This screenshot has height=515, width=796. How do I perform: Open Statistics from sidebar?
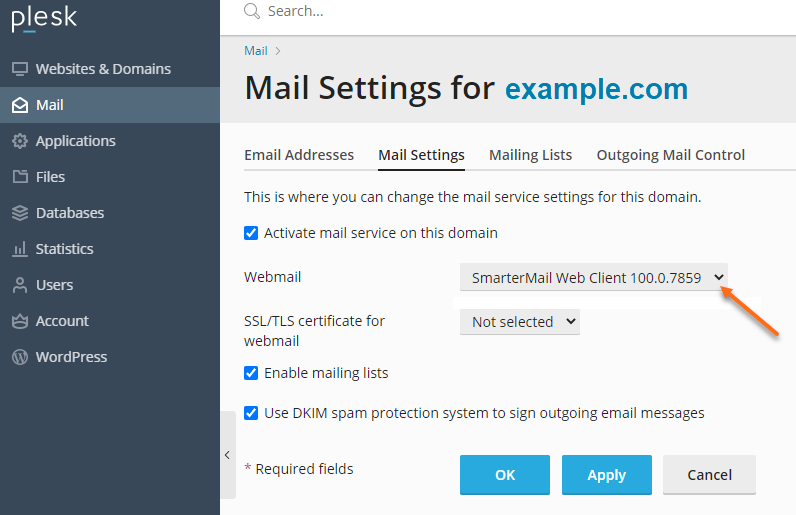tap(110, 249)
